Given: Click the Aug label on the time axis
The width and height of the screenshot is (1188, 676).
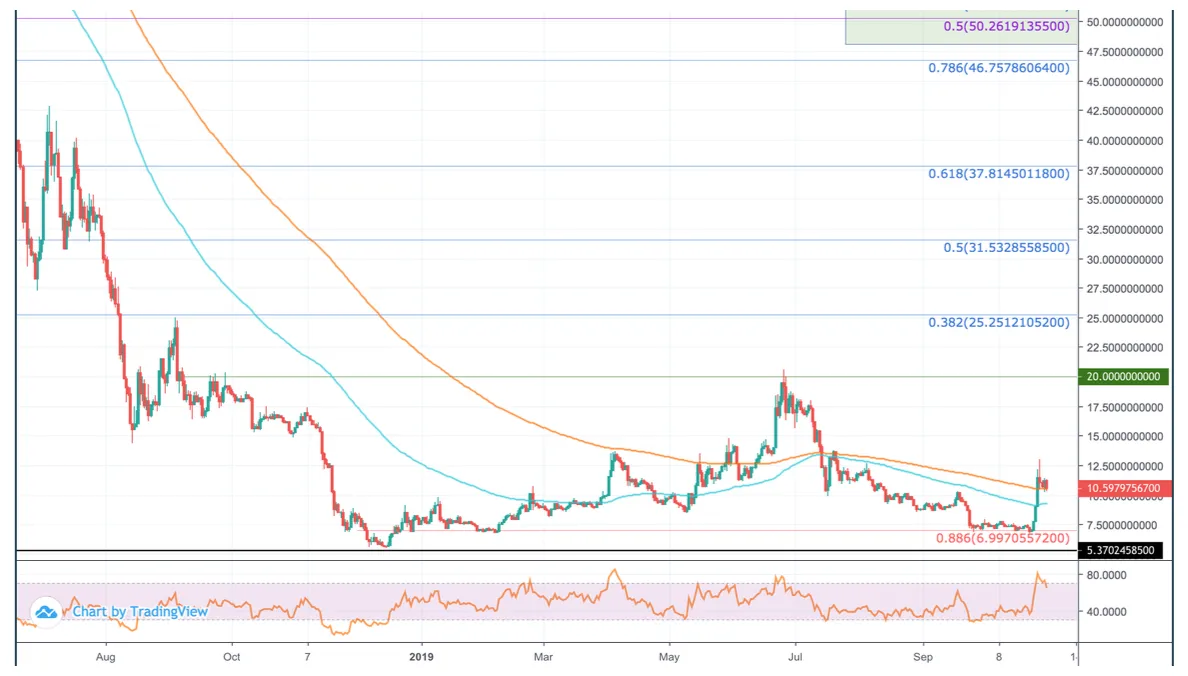Looking at the screenshot, I should (x=105, y=658).
